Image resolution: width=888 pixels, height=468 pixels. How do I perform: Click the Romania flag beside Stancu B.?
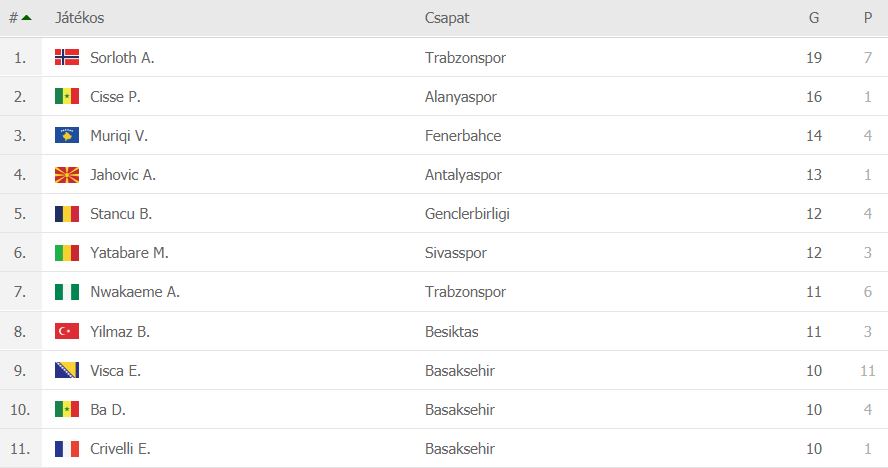pyautogui.click(x=67, y=214)
